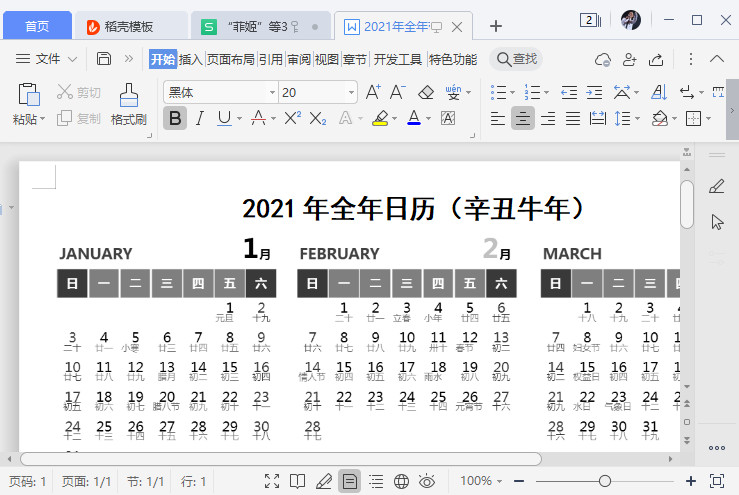Click the user profile avatar
Viewport: 739px width, 495px height.
[631, 20]
